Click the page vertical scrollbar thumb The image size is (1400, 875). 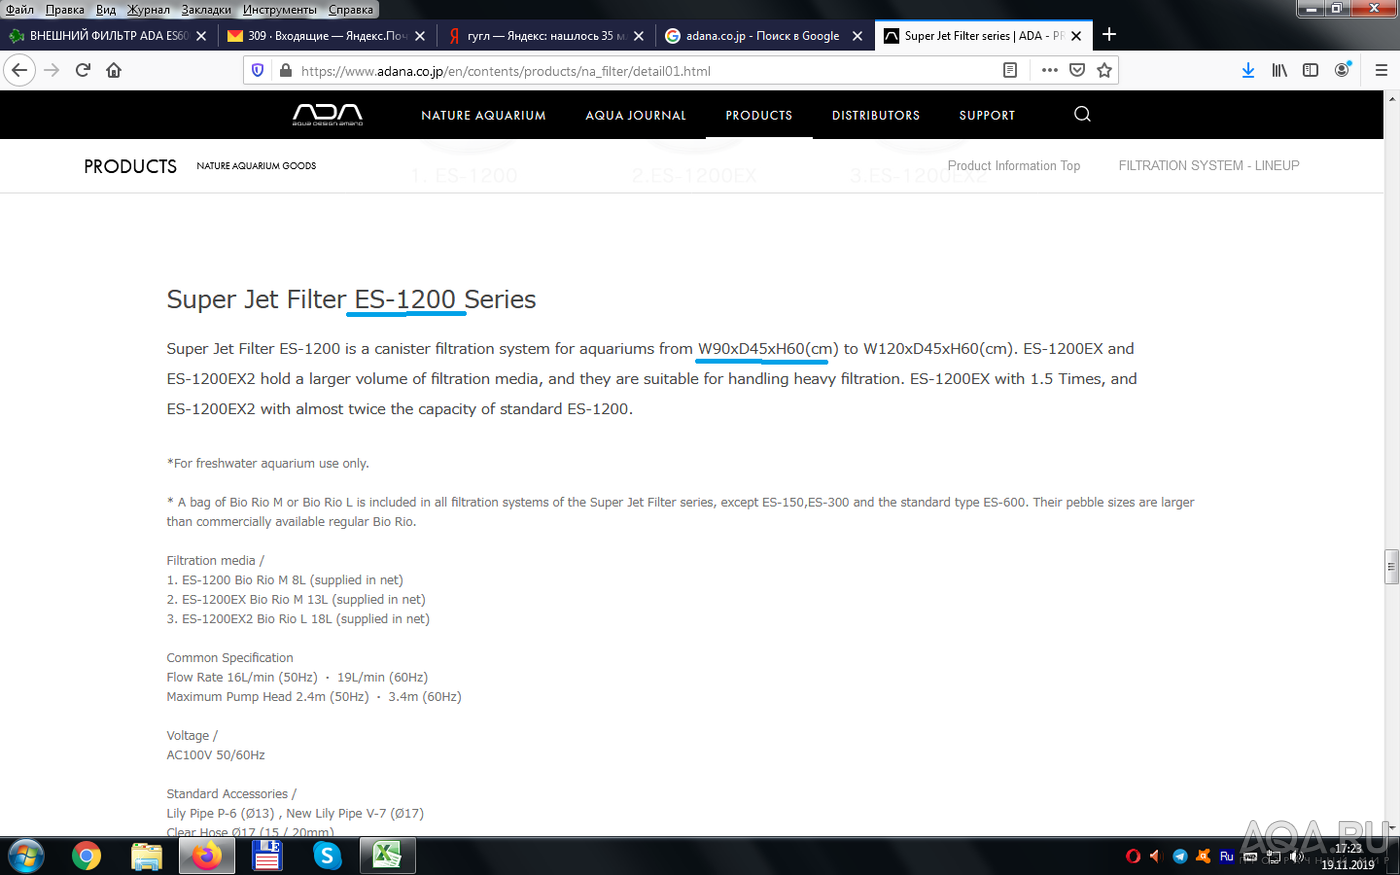[x=1391, y=566]
